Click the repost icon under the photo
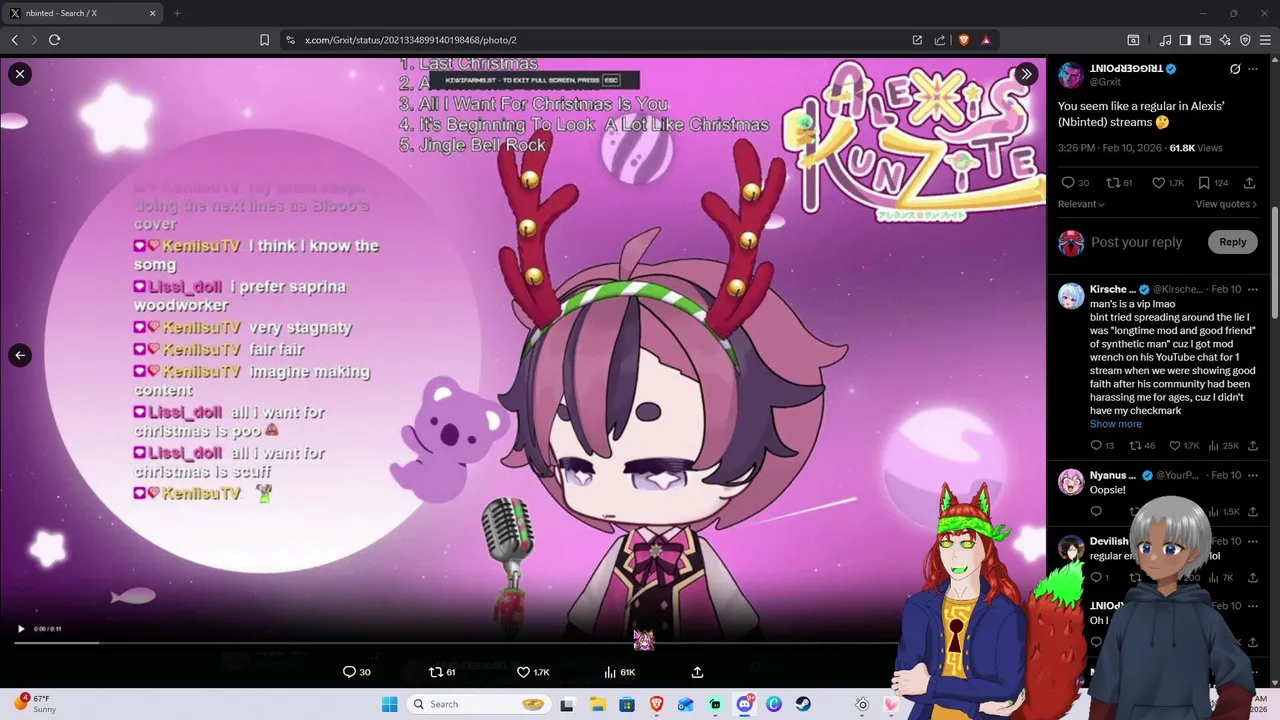 435,672
